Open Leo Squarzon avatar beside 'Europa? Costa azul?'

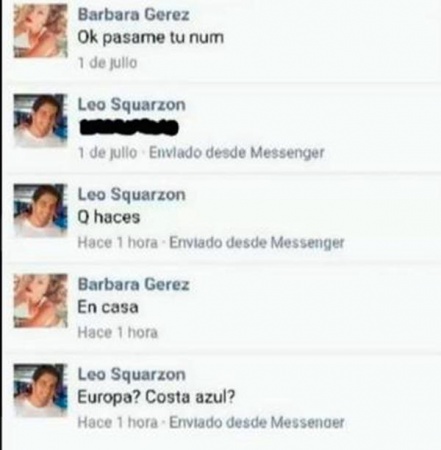40,390
